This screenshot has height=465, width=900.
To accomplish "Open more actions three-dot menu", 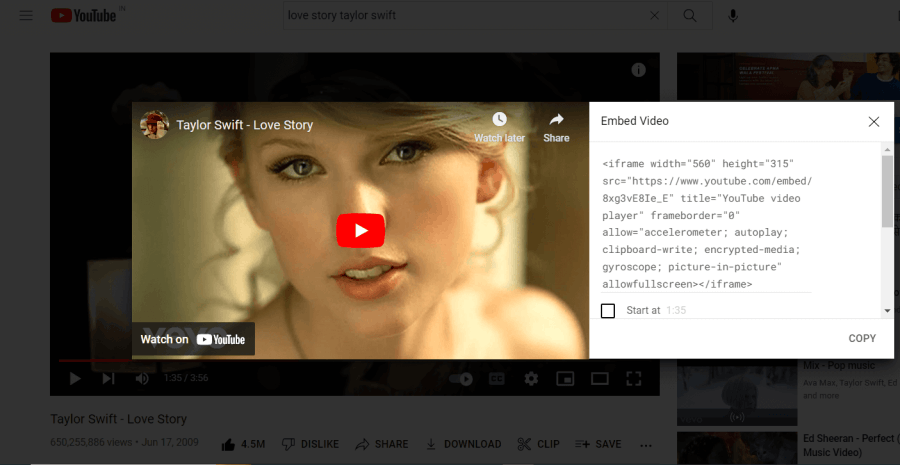I will [x=646, y=445].
